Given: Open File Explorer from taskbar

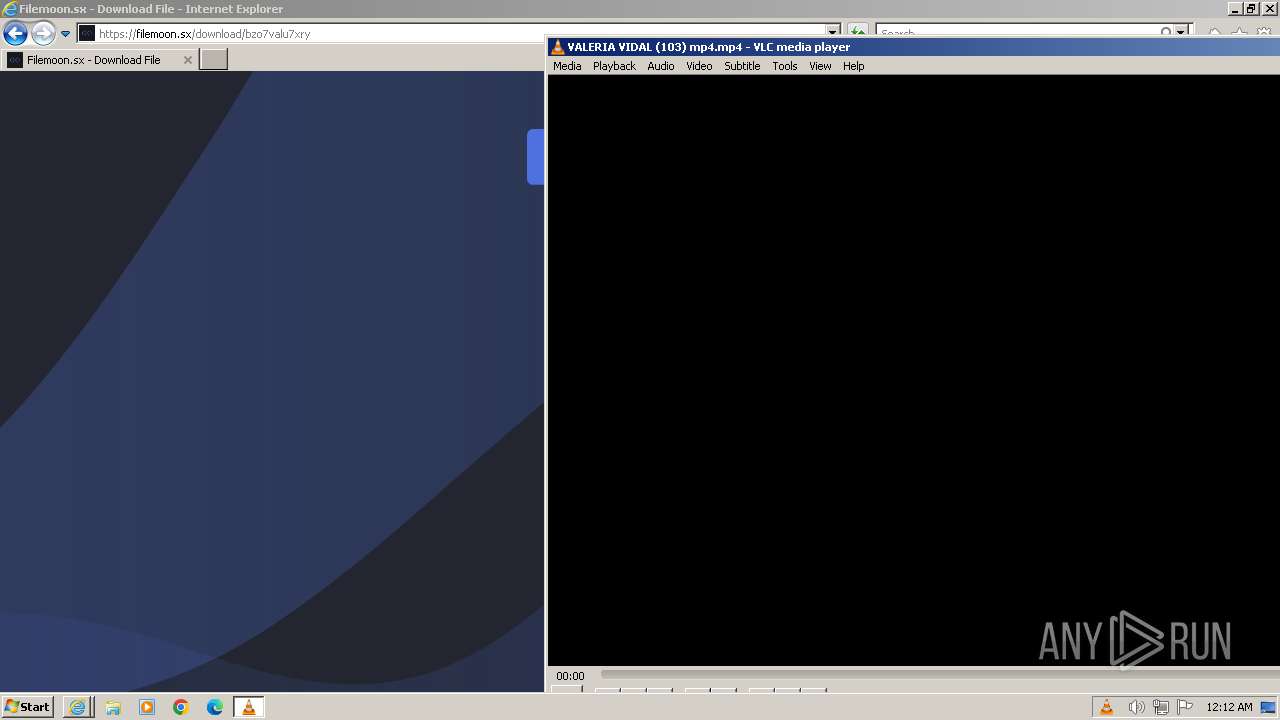Looking at the screenshot, I should pos(113,707).
